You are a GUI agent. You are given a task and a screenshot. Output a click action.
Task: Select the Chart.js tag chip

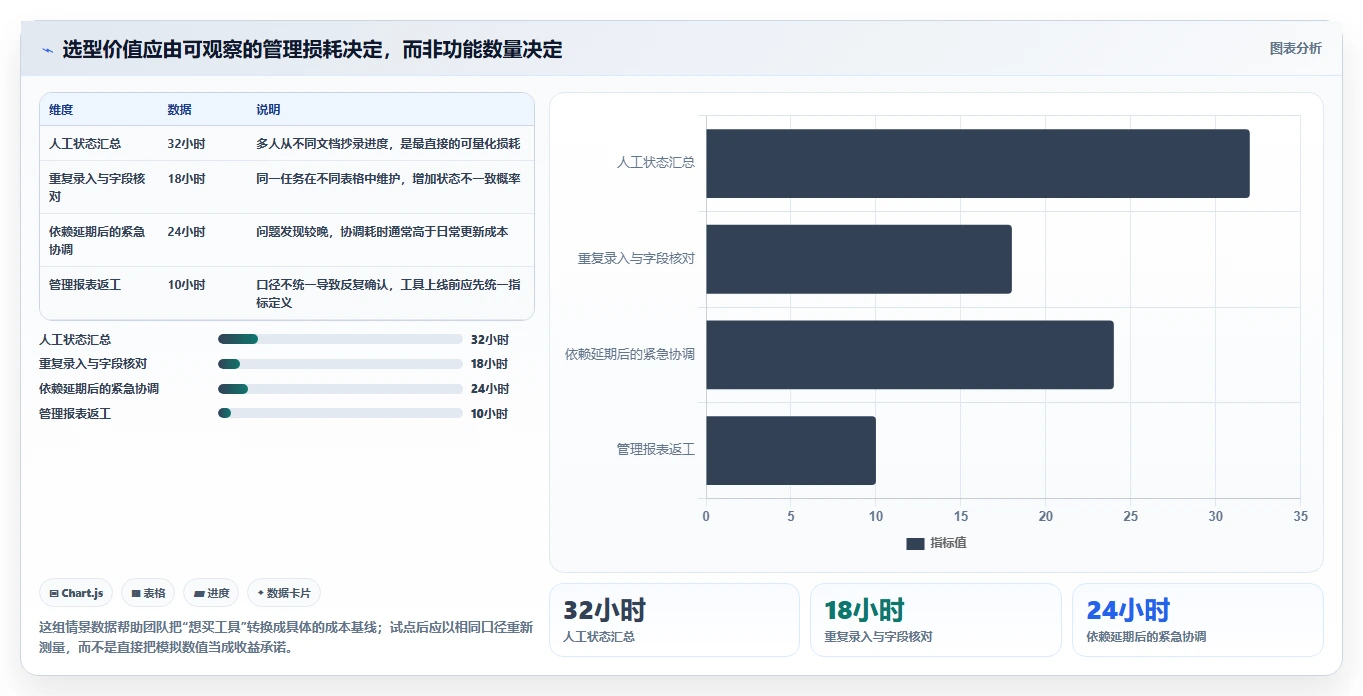click(77, 593)
